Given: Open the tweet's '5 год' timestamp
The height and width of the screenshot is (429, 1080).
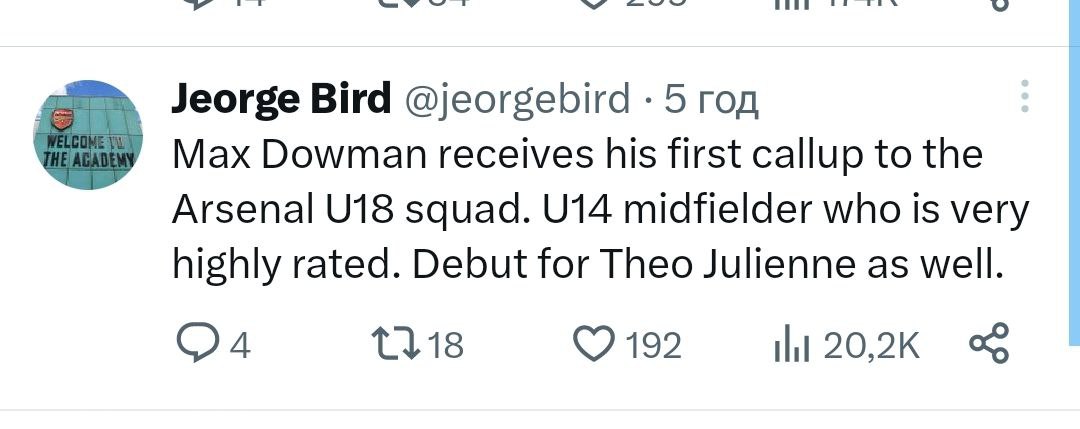Looking at the screenshot, I should click(x=713, y=99).
